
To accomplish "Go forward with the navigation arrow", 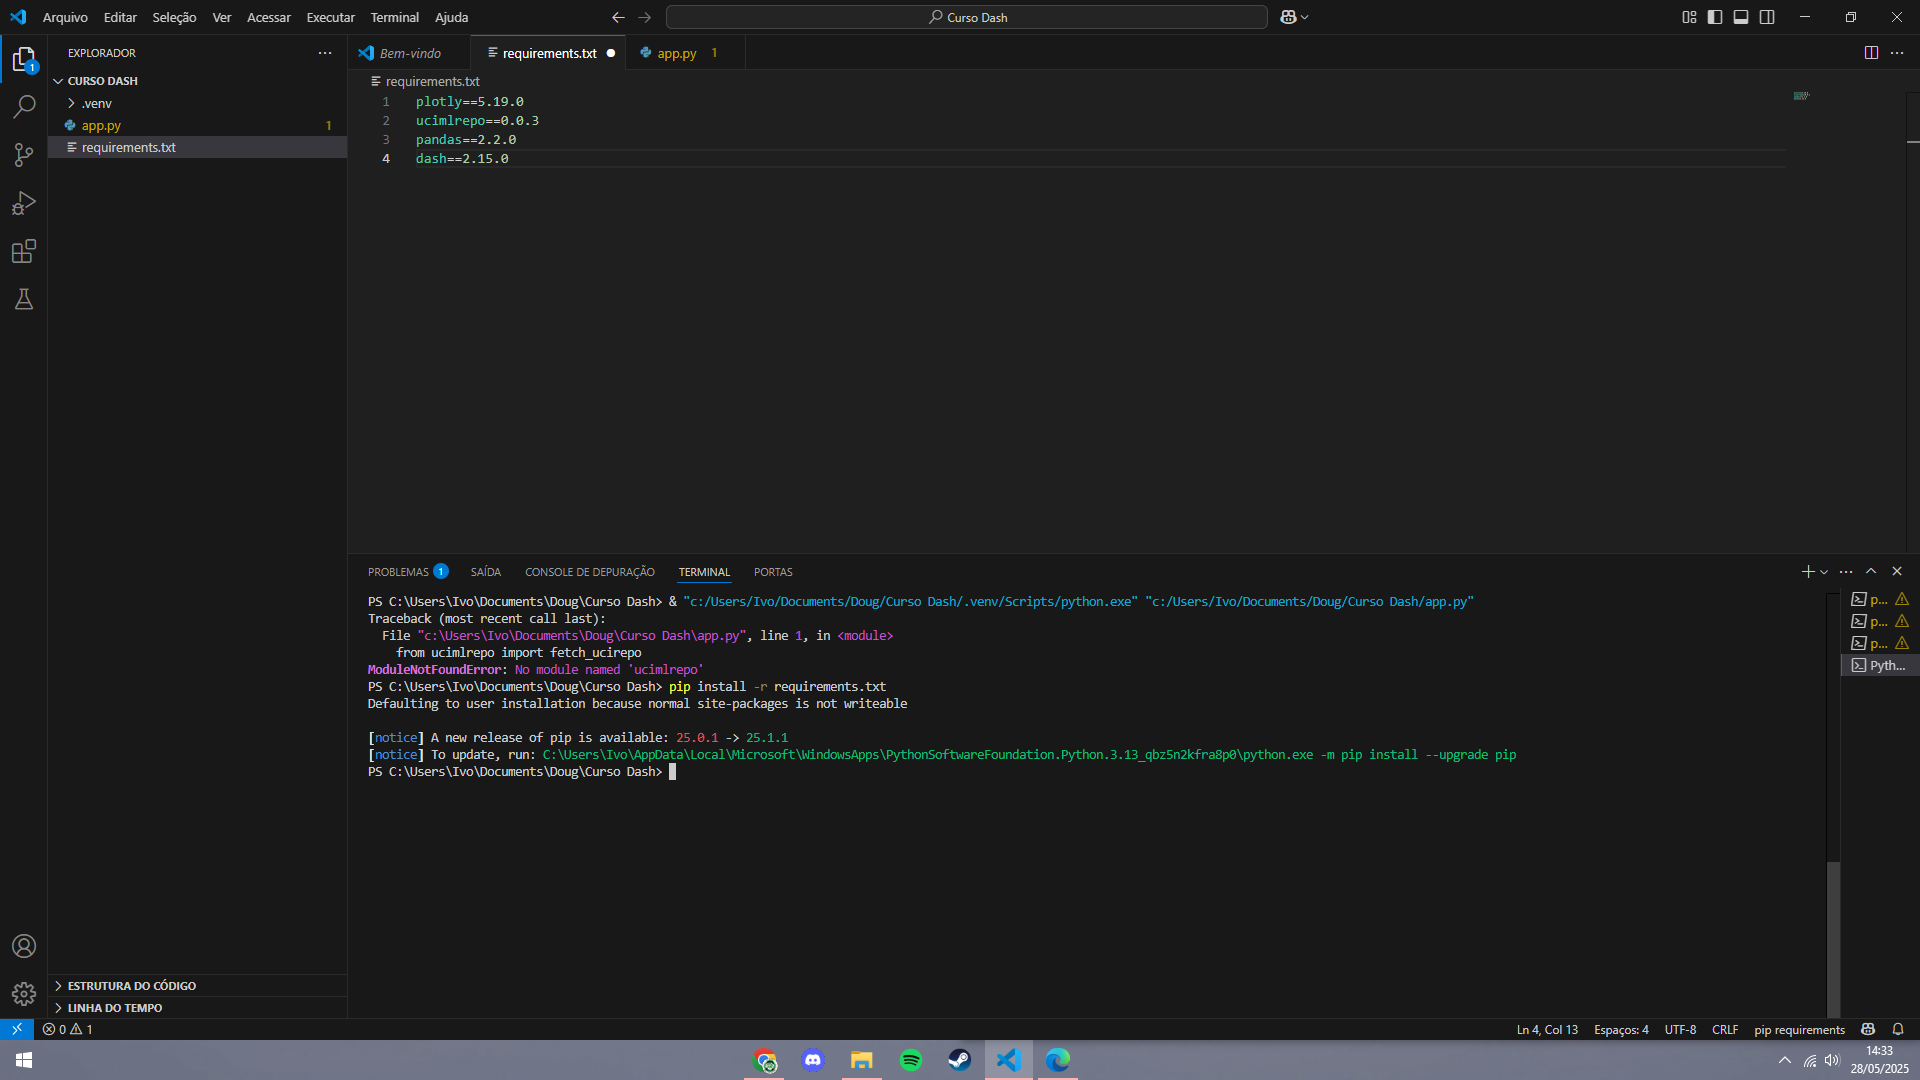I will pos(645,17).
